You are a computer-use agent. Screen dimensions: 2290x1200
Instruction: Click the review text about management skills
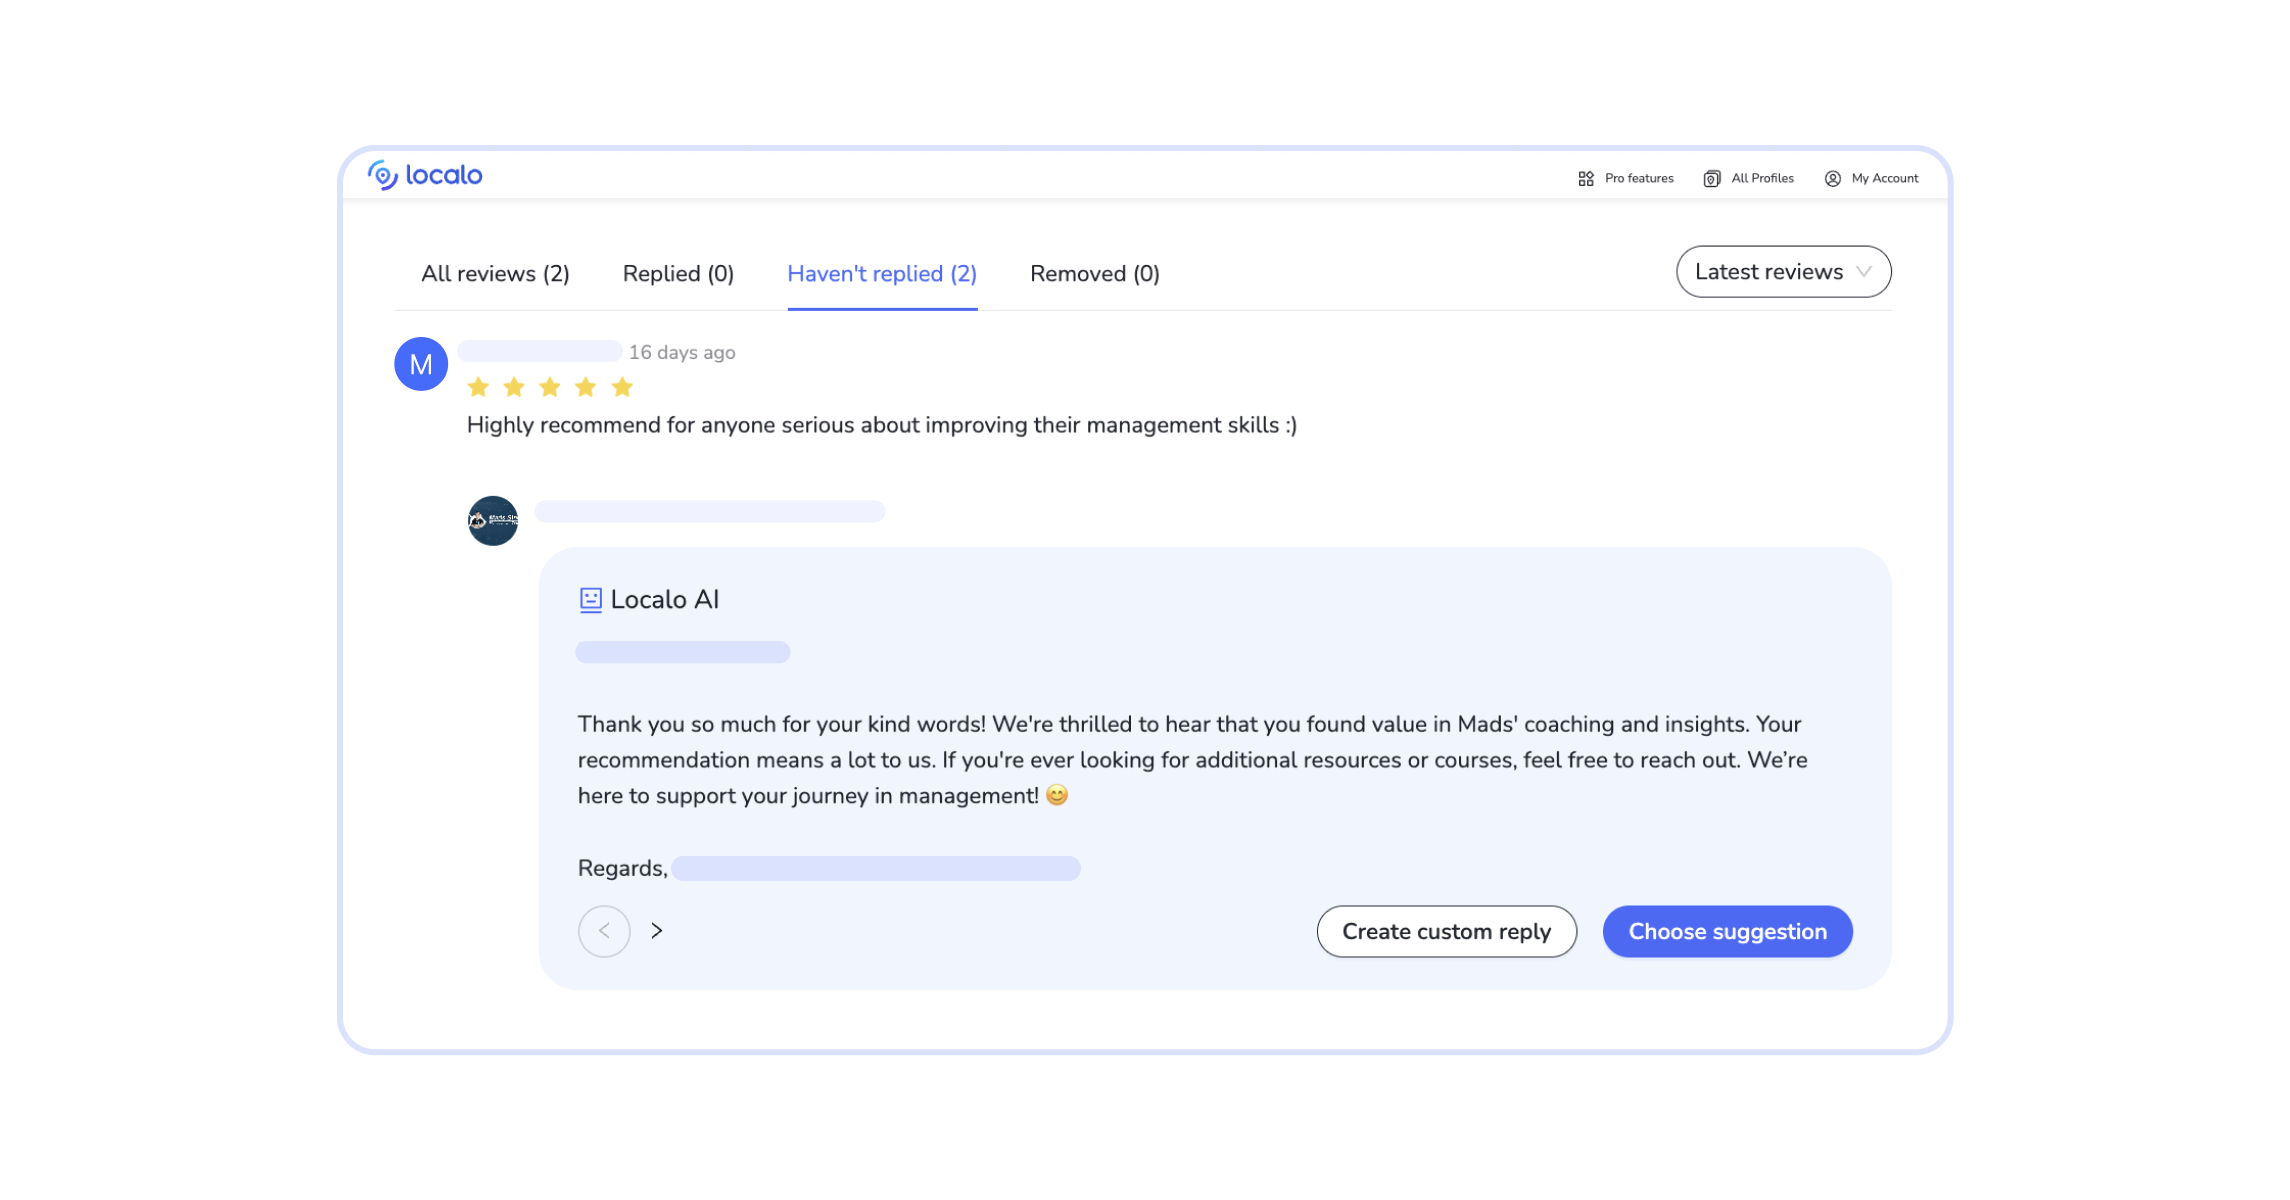tap(880, 424)
